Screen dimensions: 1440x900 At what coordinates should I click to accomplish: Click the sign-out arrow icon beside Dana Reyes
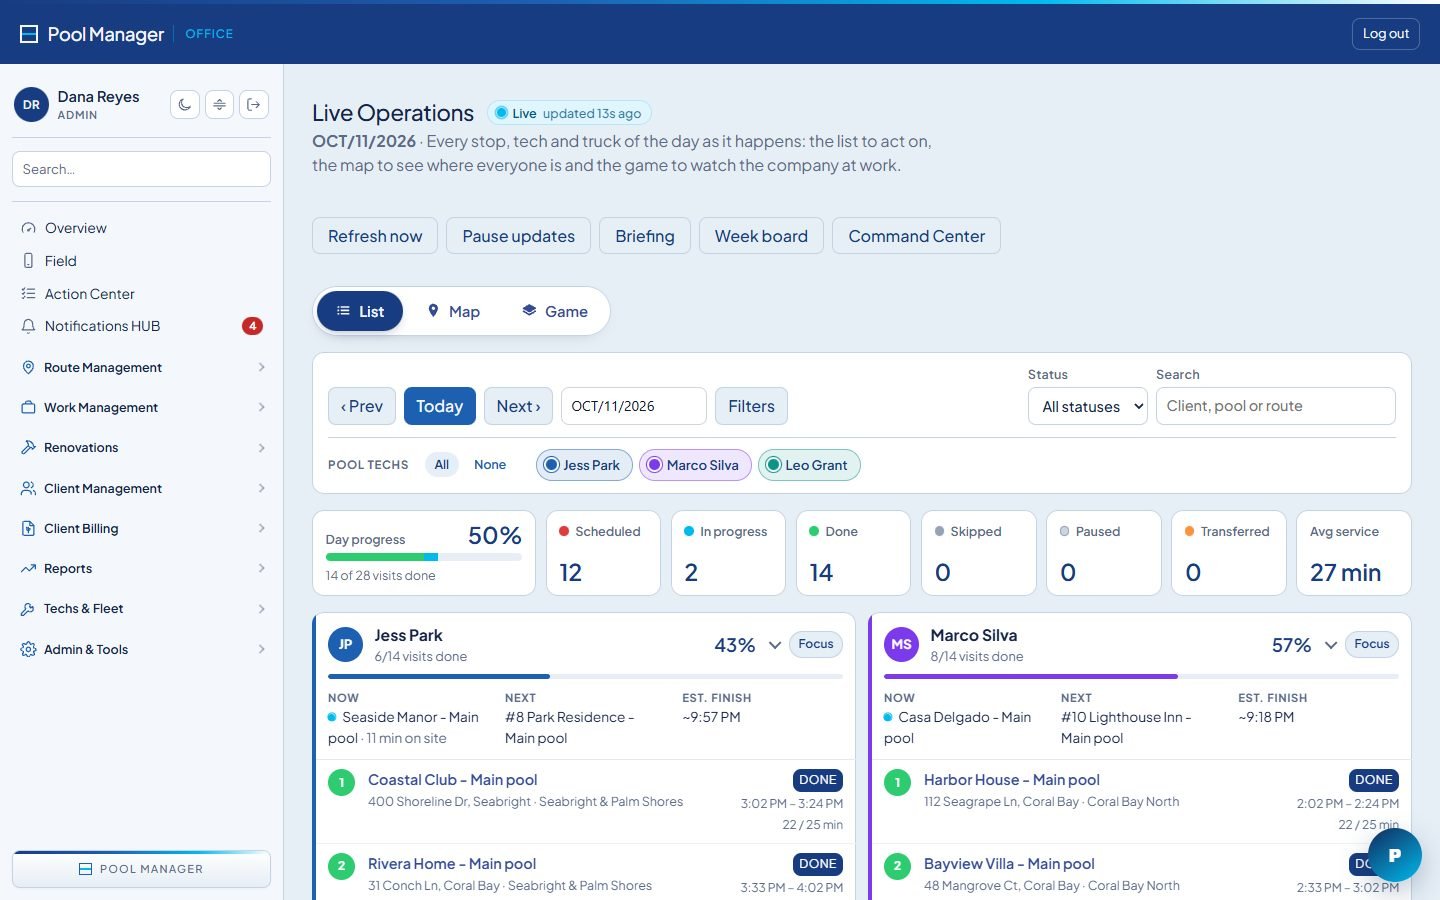coord(255,104)
